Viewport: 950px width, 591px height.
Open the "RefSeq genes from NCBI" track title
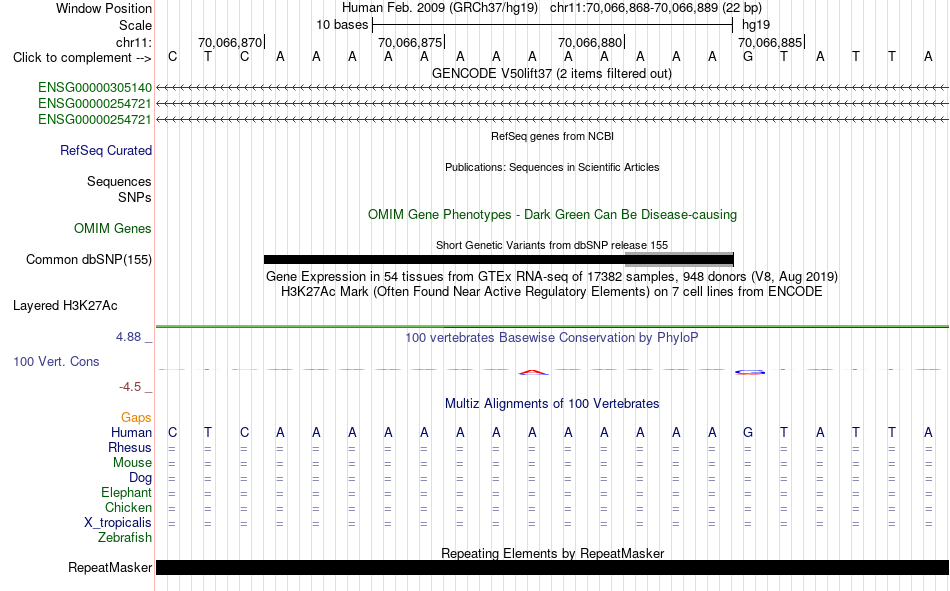tap(552, 136)
